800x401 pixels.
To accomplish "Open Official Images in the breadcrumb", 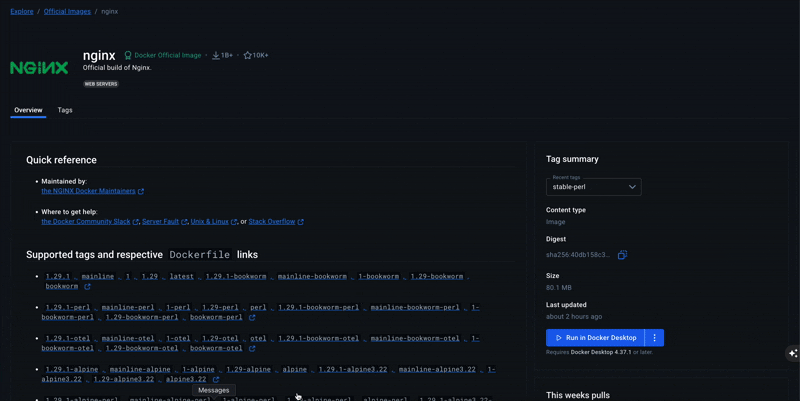I will pyautogui.click(x=67, y=11).
